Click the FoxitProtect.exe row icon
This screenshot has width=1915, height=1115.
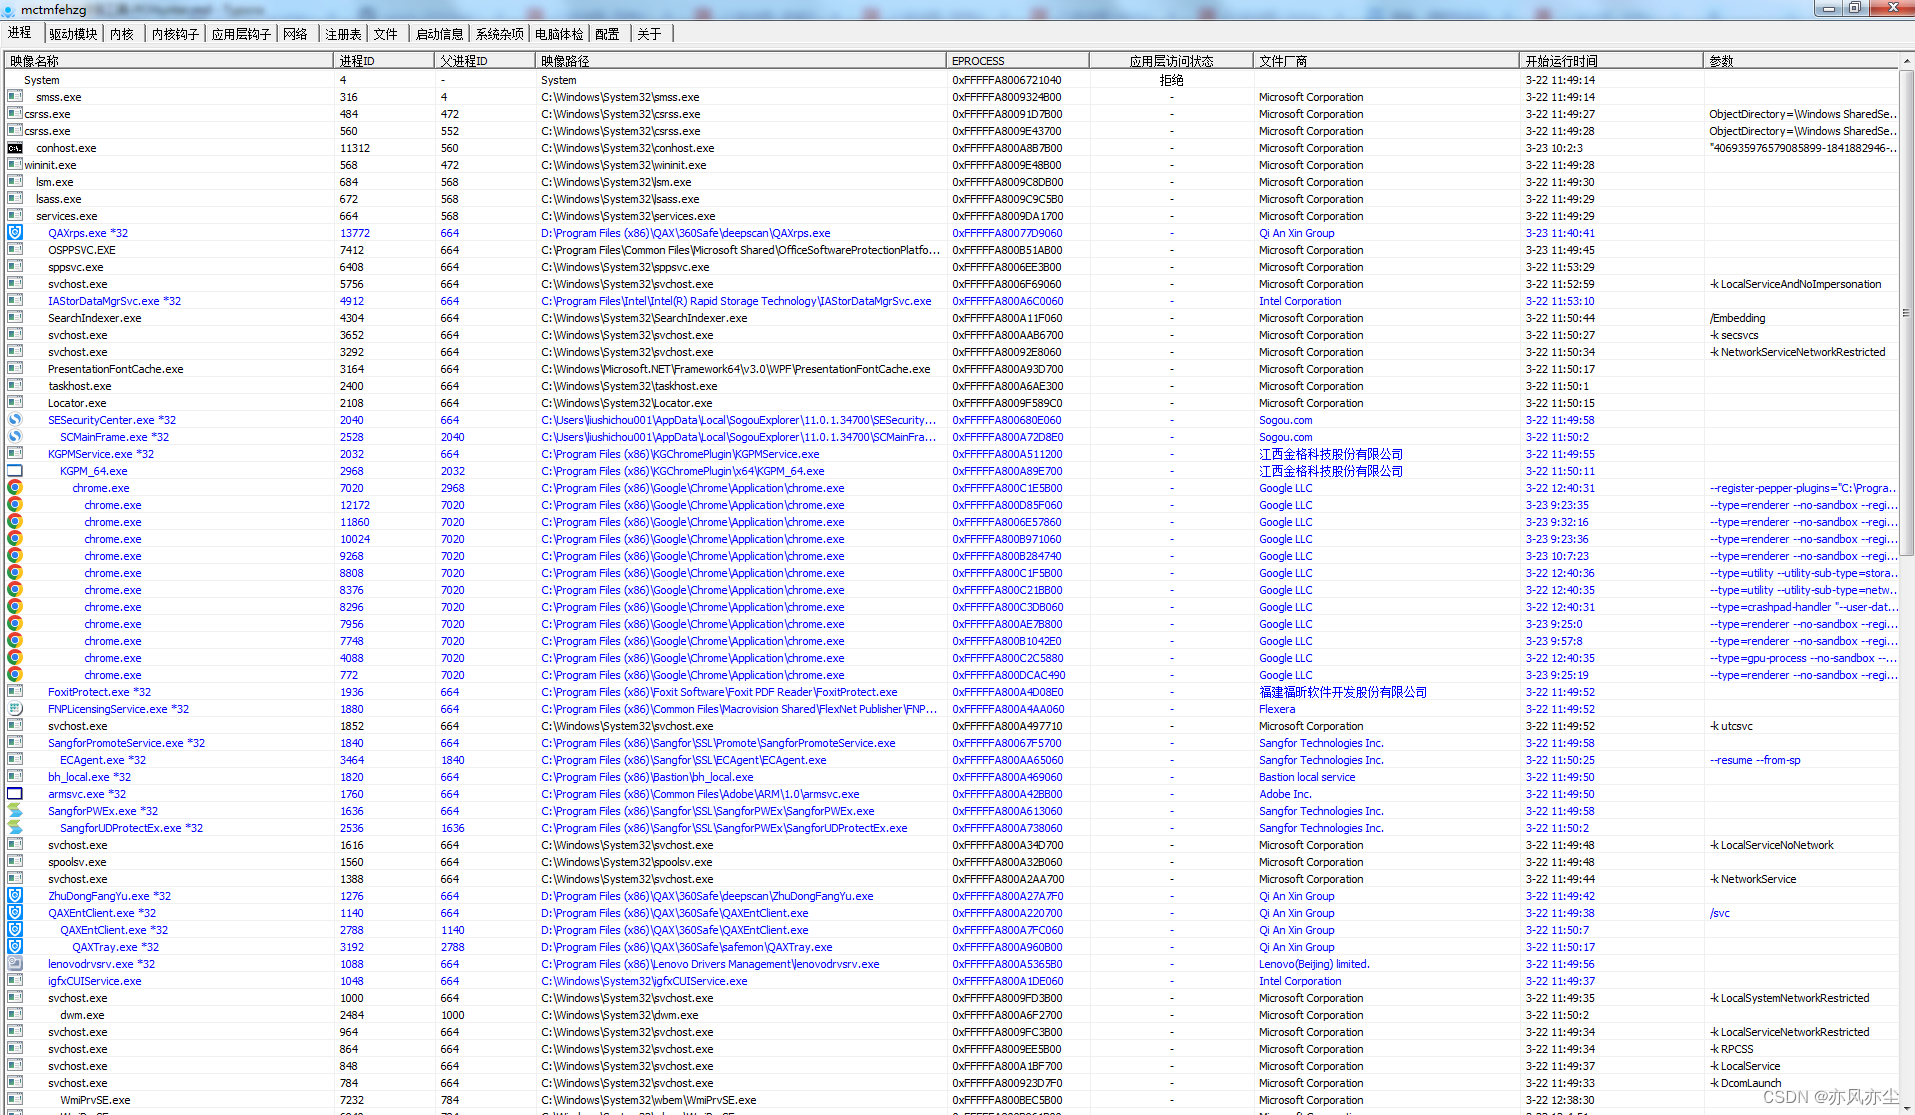tap(15, 692)
